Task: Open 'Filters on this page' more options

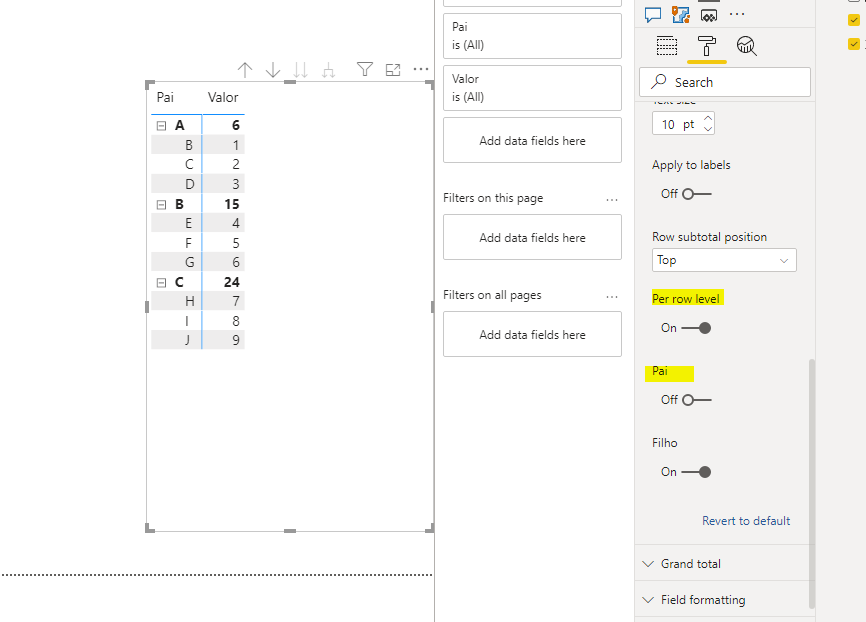Action: click(x=612, y=199)
